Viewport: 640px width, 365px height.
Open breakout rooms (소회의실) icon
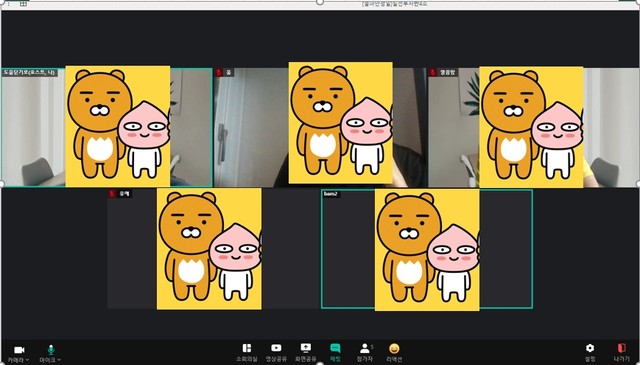tap(247, 348)
